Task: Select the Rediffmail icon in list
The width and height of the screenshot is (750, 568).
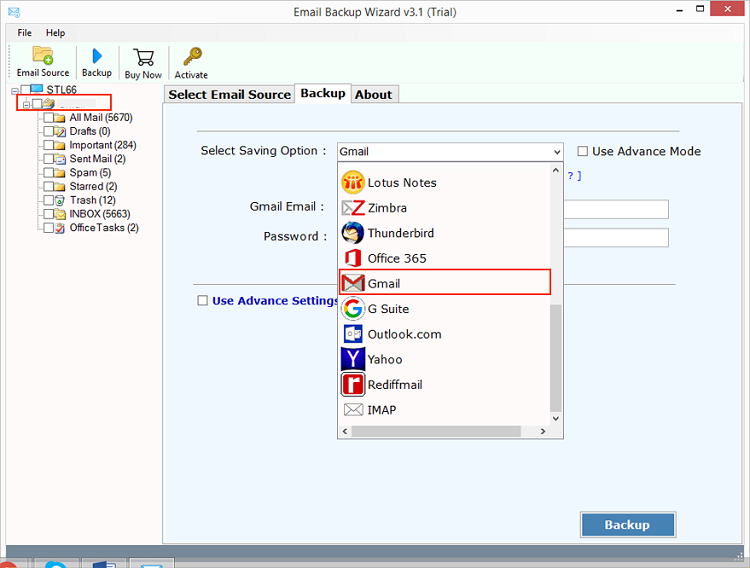Action: coord(353,384)
